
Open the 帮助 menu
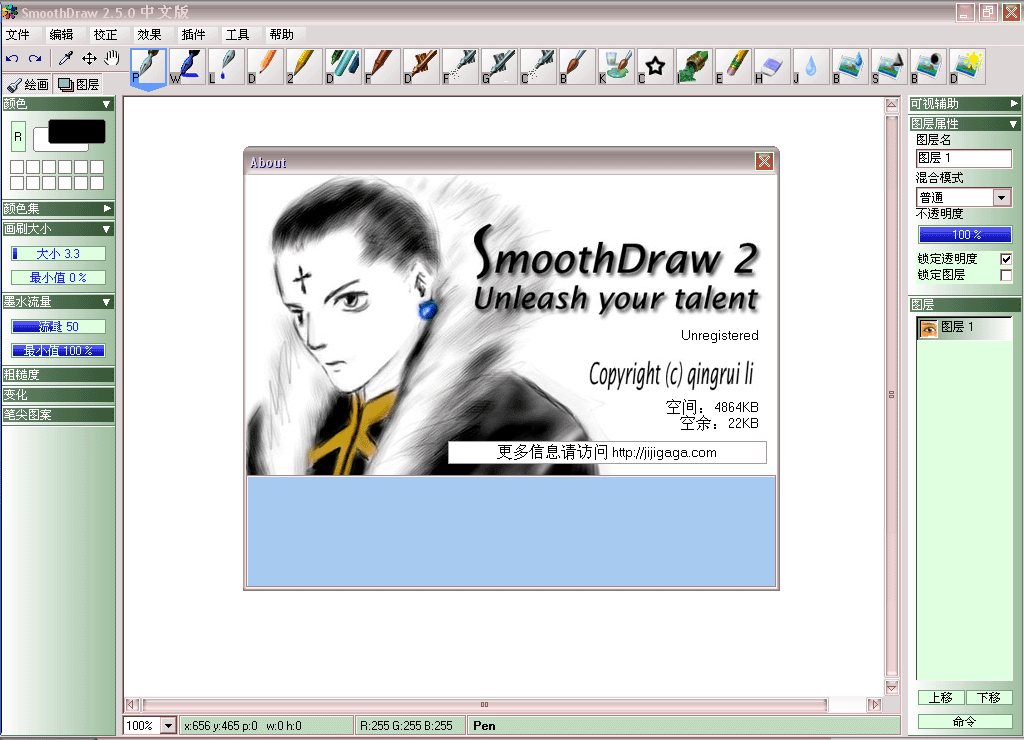click(281, 35)
